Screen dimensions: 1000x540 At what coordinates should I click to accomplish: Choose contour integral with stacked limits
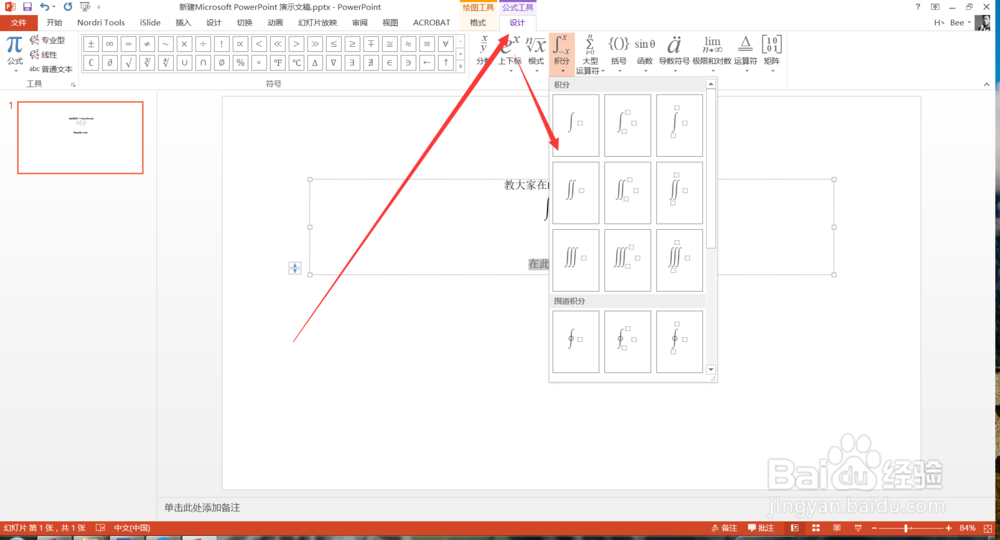(679, 341)
